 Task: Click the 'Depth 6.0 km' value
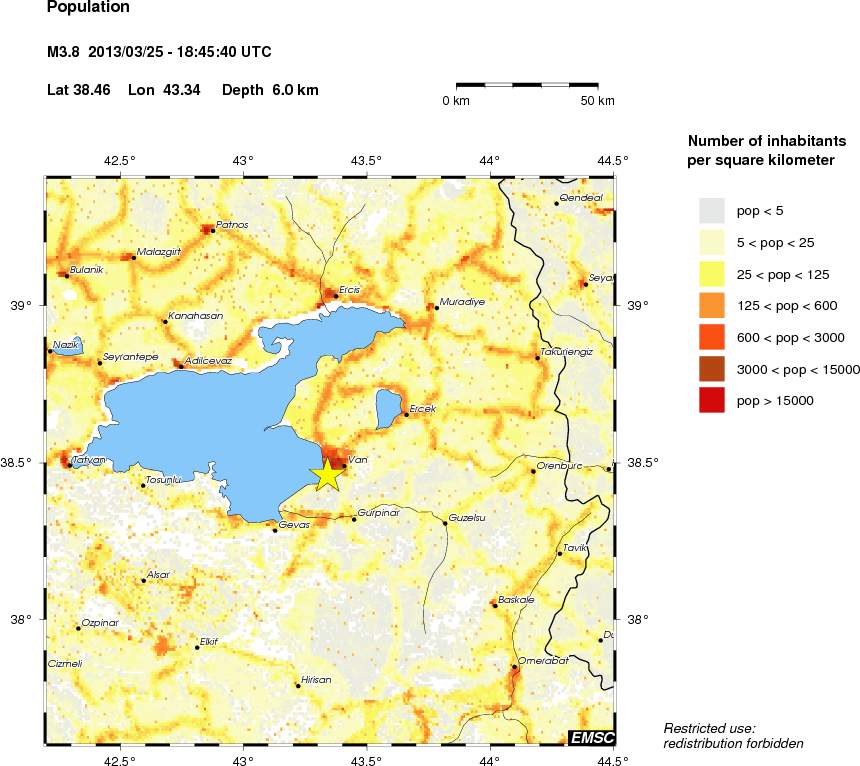pyautogui.click(x=270, y=90)
